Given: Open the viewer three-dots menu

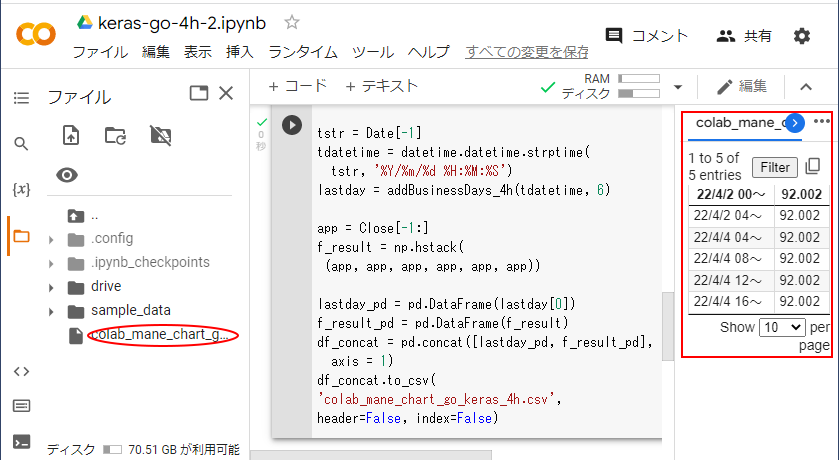Looking at the screenshot, I should click(821, 121).
